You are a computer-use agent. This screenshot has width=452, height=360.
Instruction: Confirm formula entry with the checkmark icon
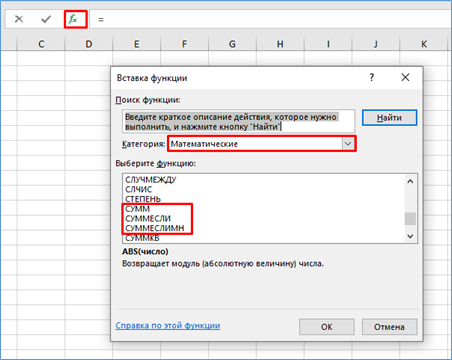point(46,19)
